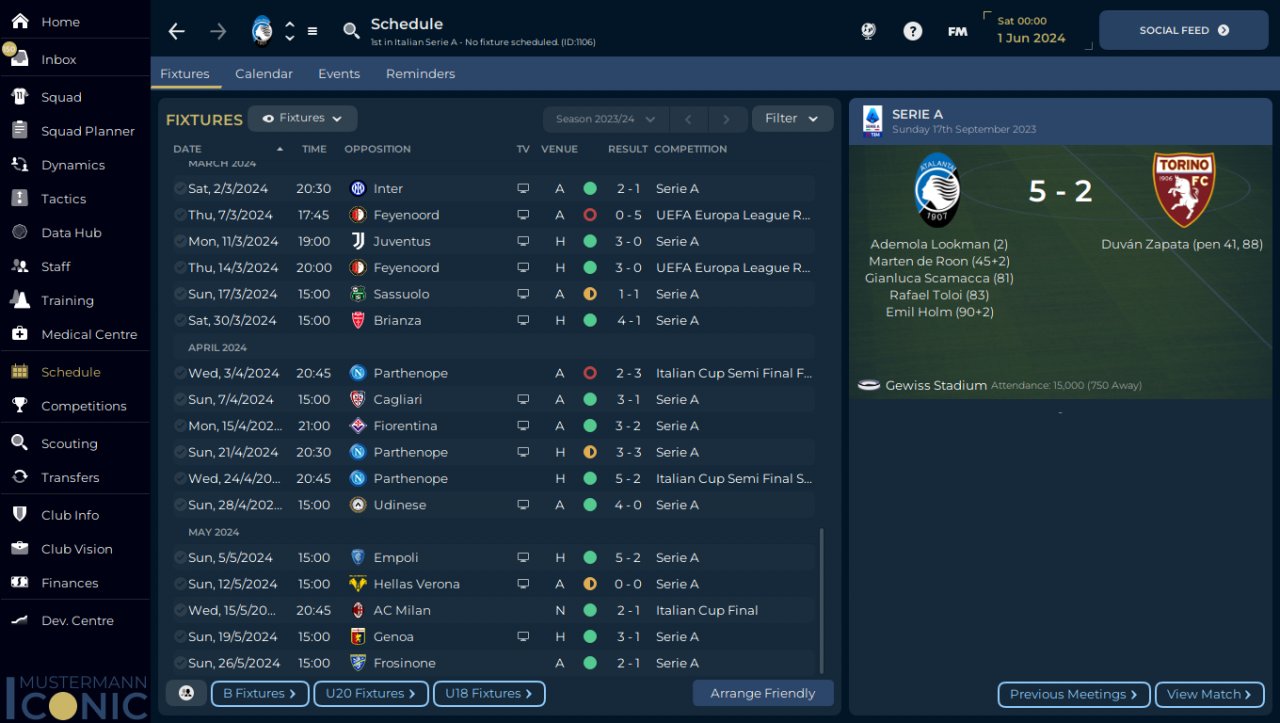
Task: Open the help question mark icon
Action: [x=912, y=31]
